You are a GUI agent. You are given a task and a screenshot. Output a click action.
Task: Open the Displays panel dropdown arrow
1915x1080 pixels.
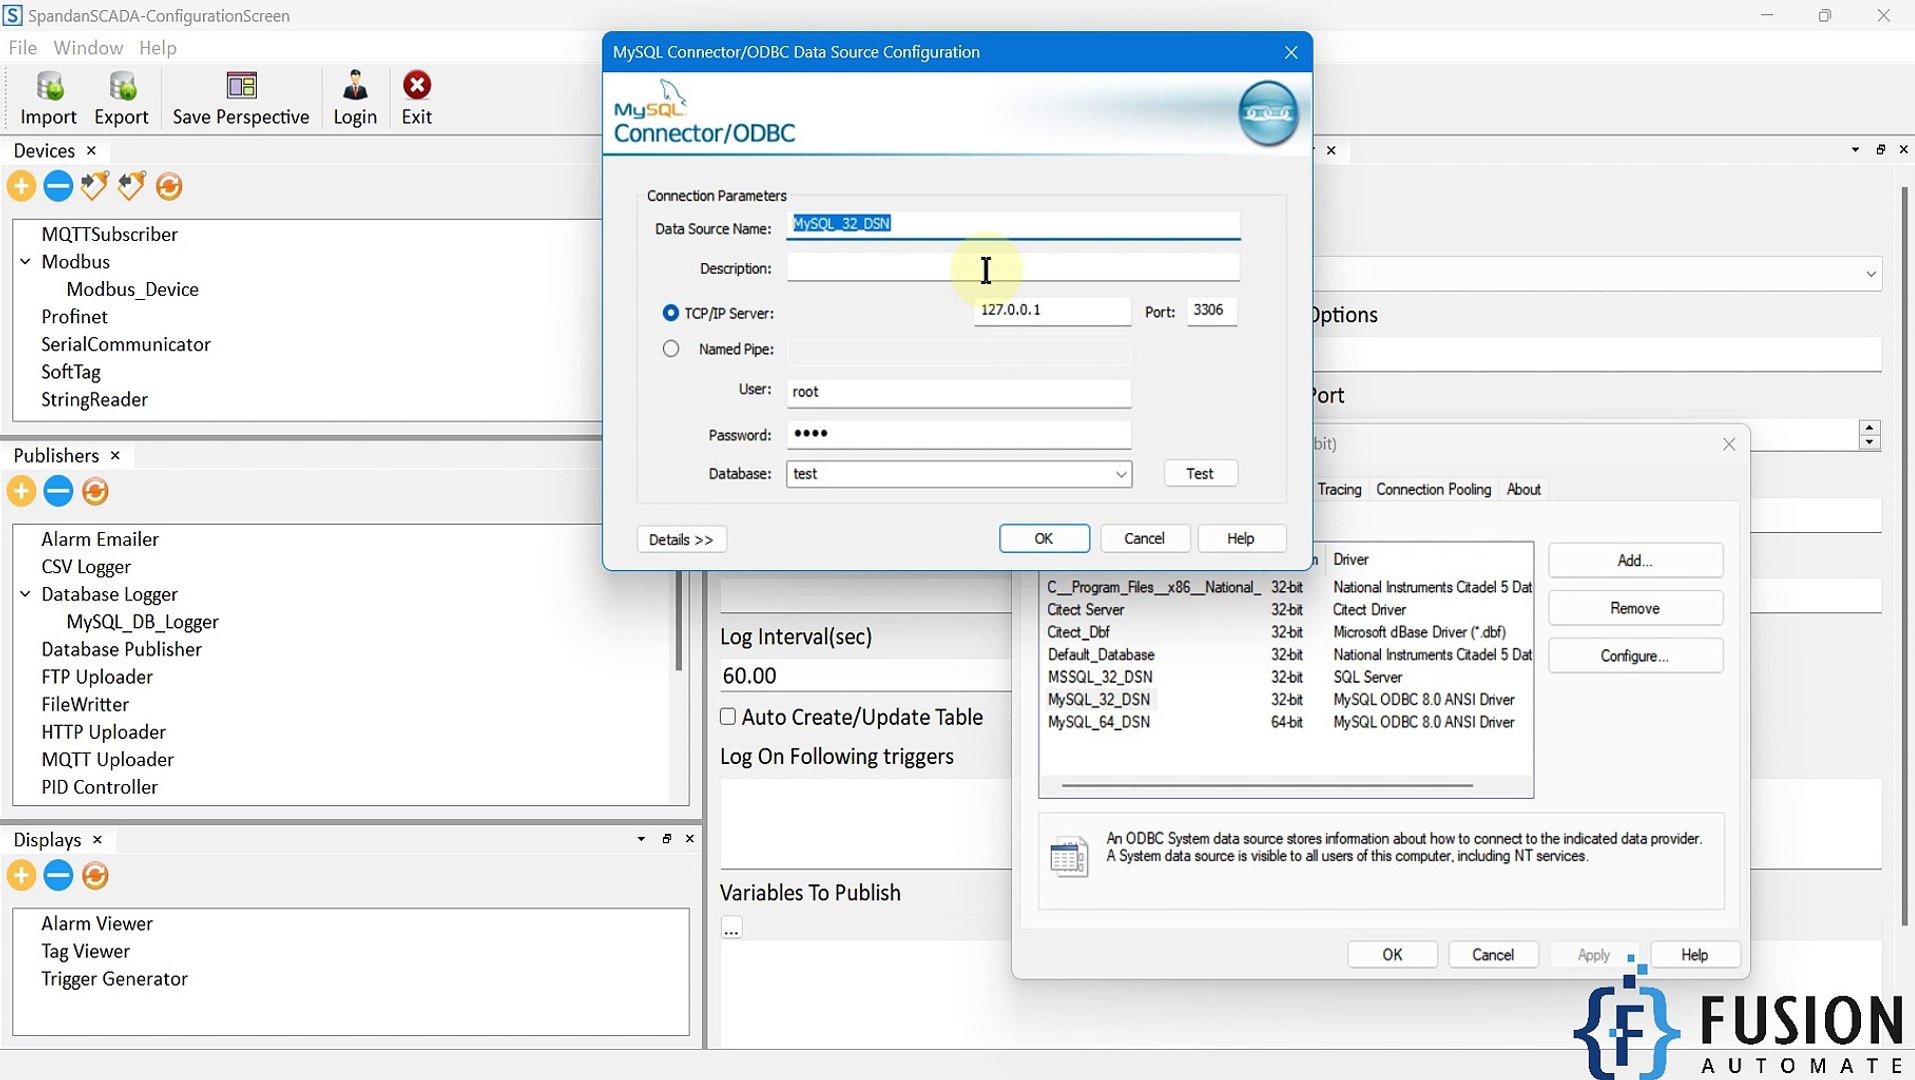[641, 839]
